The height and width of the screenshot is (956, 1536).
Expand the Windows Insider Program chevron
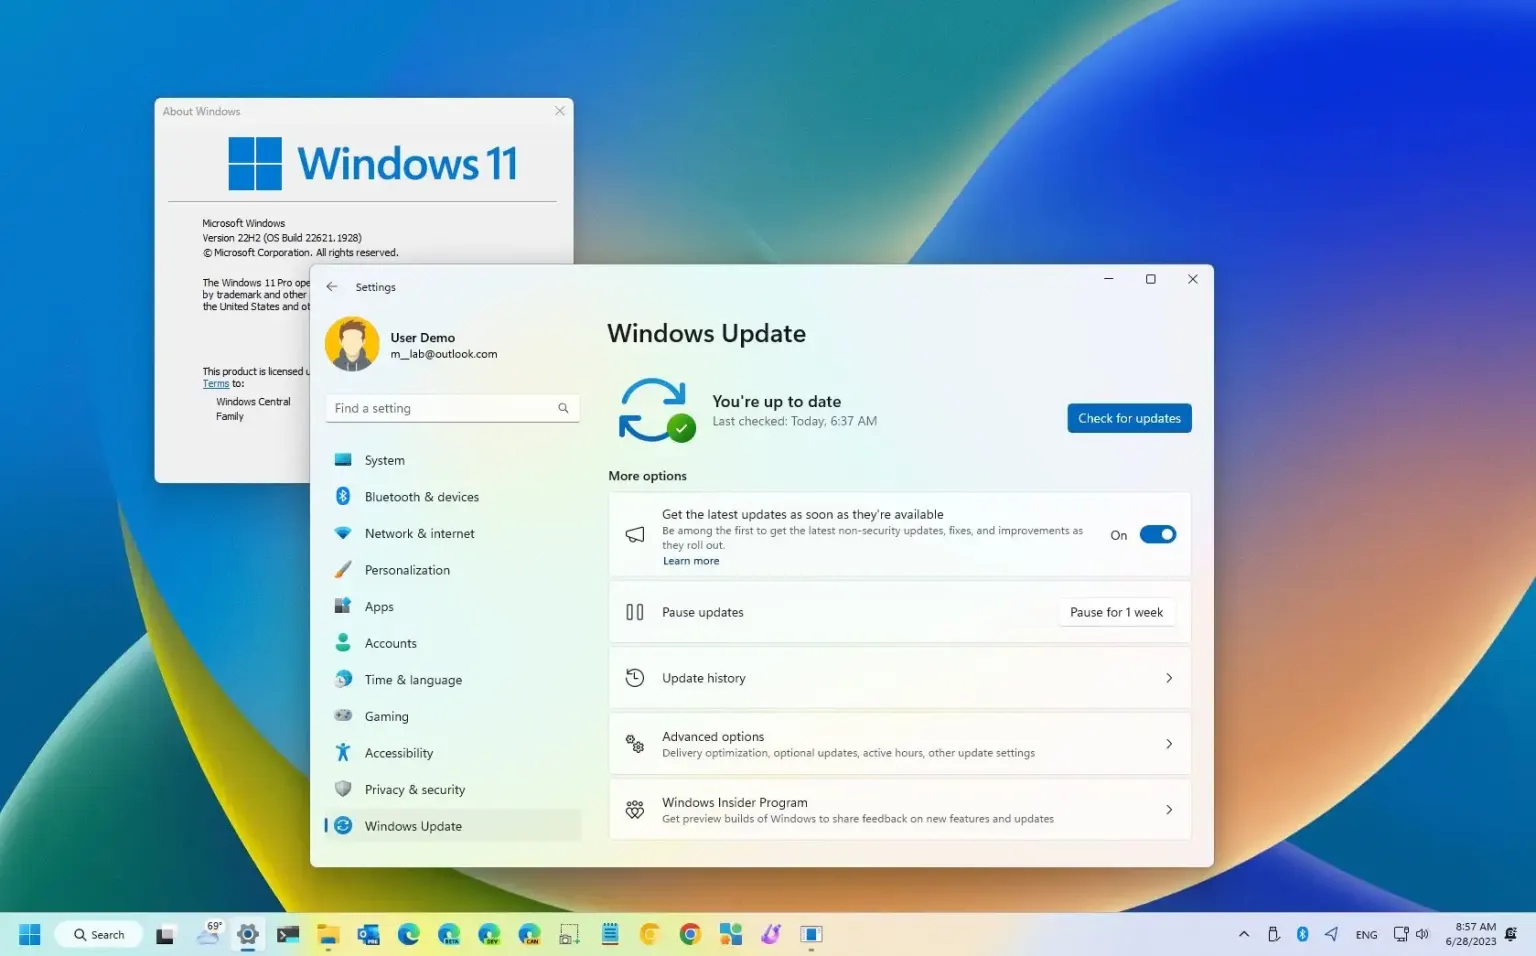1169,810
